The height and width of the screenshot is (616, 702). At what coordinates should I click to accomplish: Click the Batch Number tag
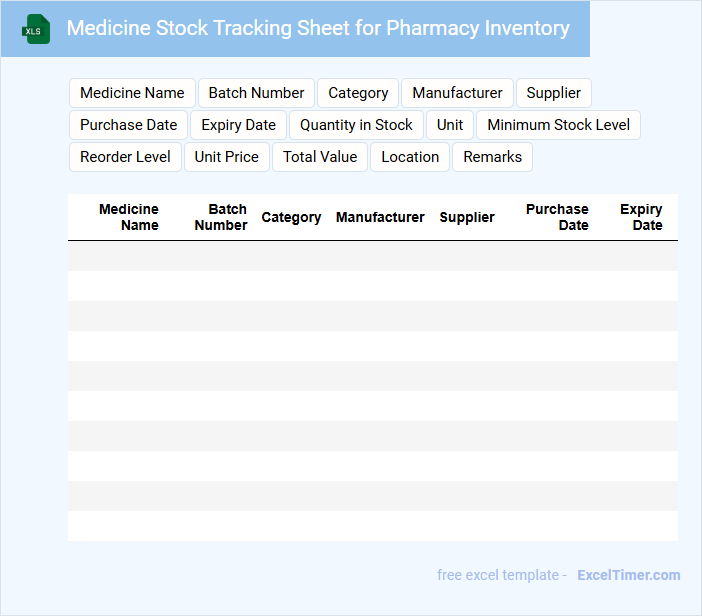[256, 93]
